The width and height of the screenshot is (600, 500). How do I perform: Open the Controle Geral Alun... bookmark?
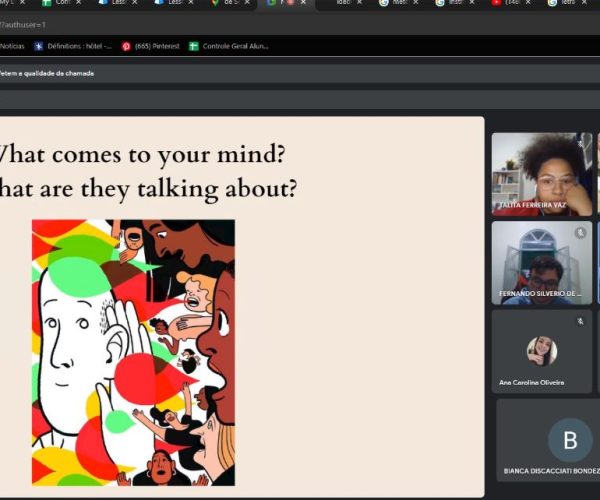(228, 46)
